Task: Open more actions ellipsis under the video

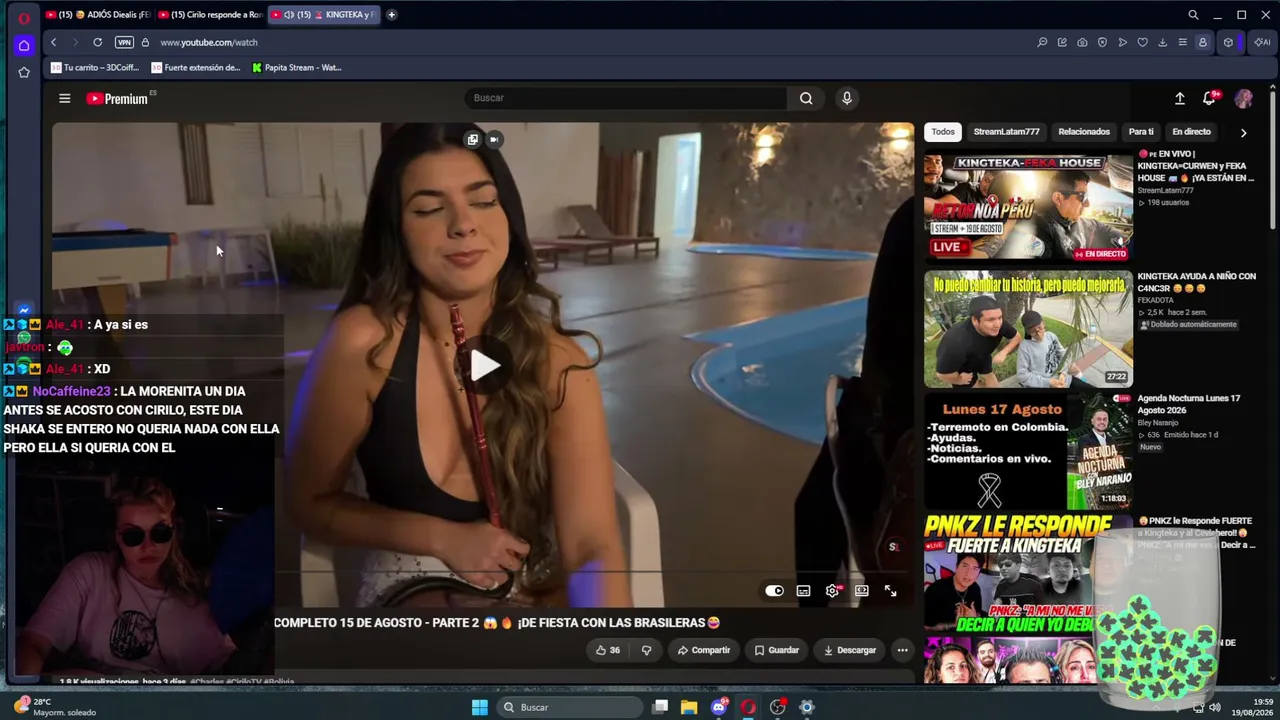Action: tap(902, 650)
